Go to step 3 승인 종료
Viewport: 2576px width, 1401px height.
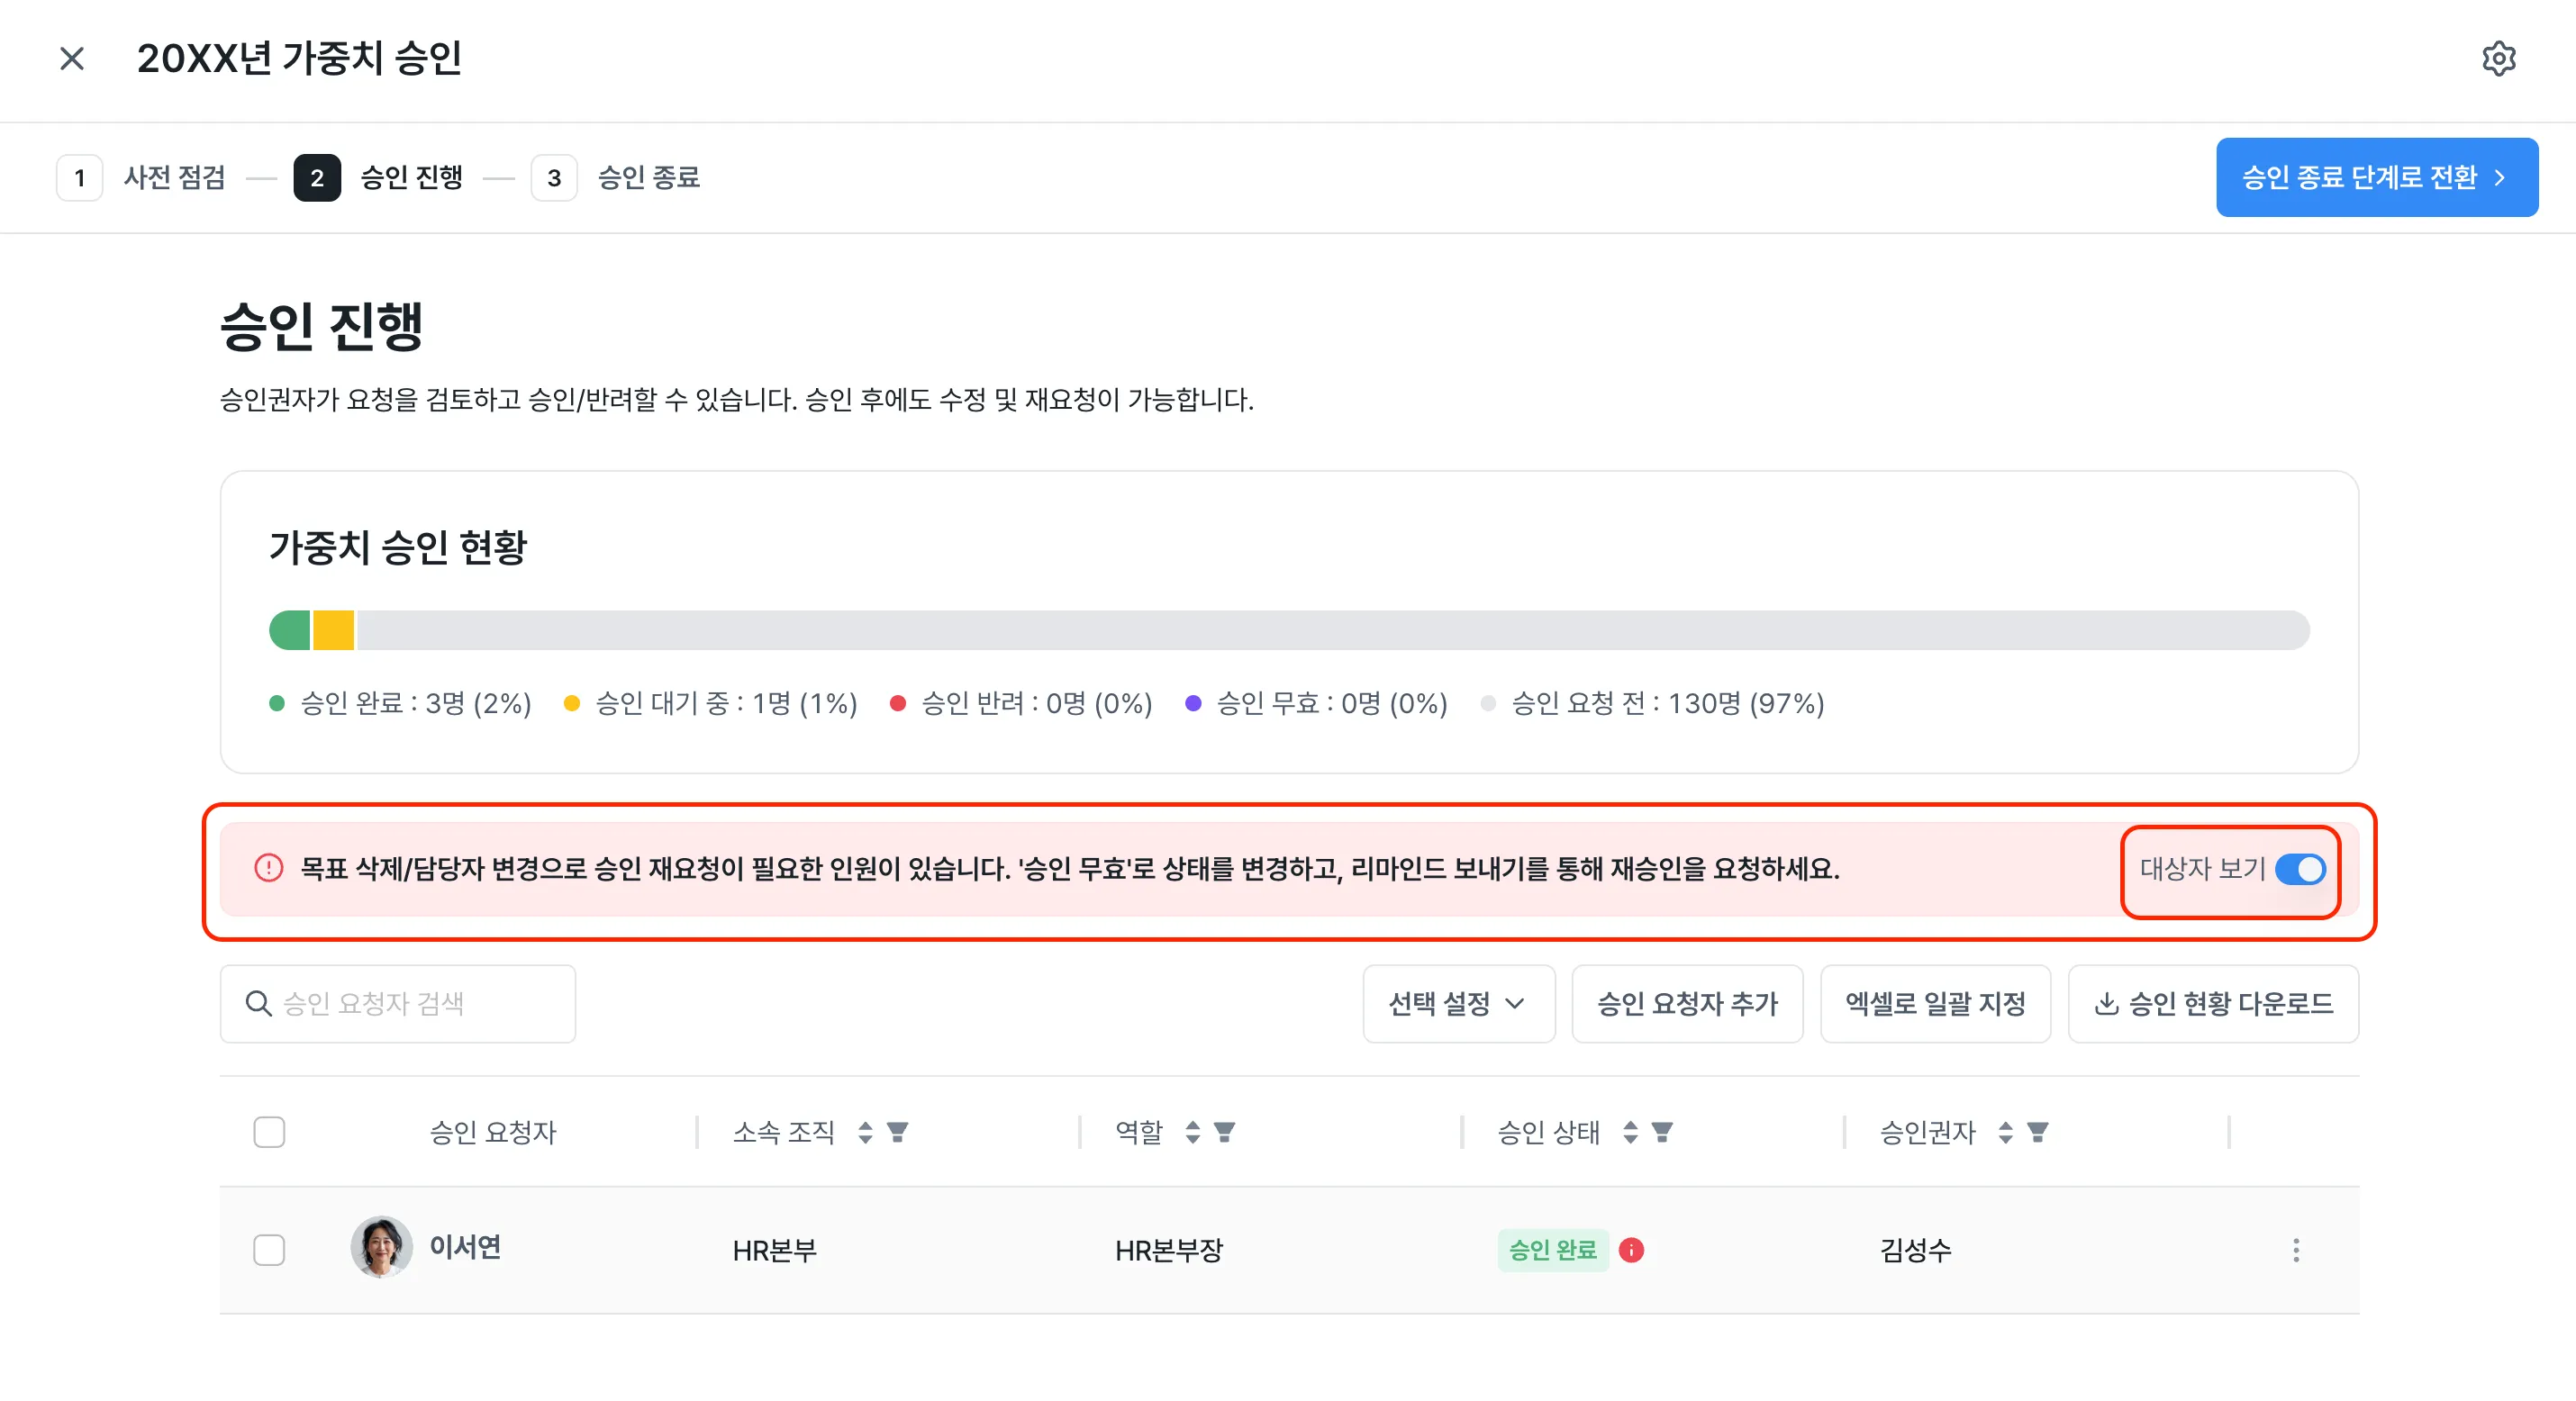tap(615, 178)
